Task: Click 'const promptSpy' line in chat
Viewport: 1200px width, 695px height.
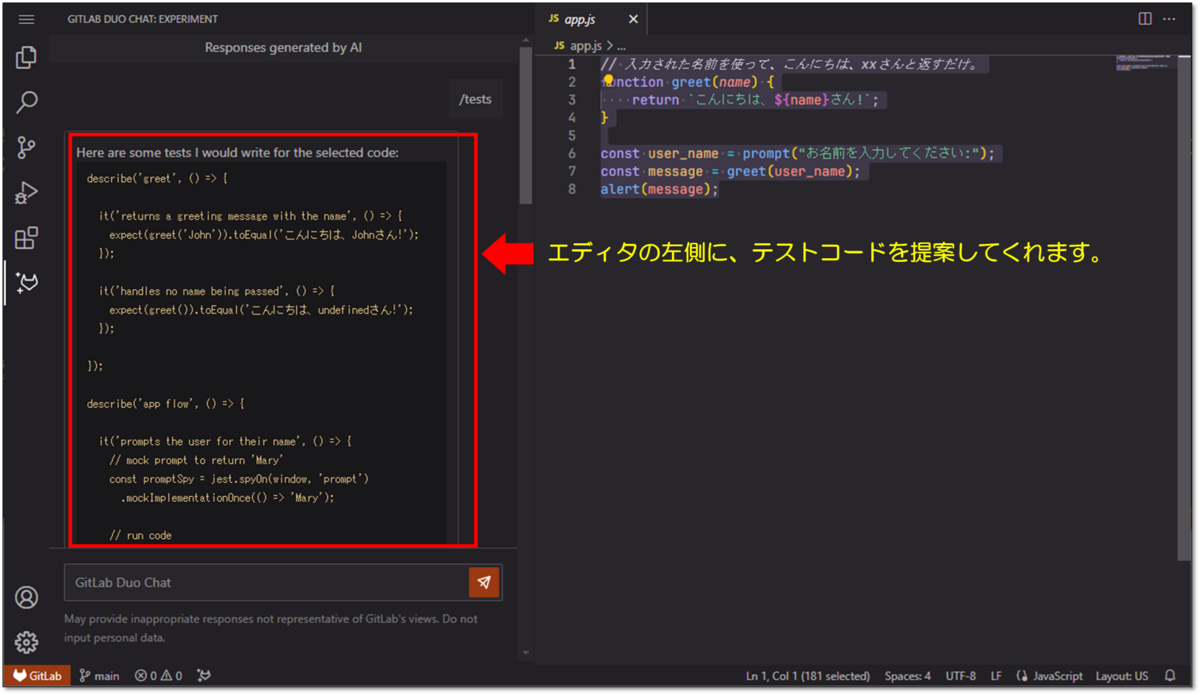Action: [239, 479]
